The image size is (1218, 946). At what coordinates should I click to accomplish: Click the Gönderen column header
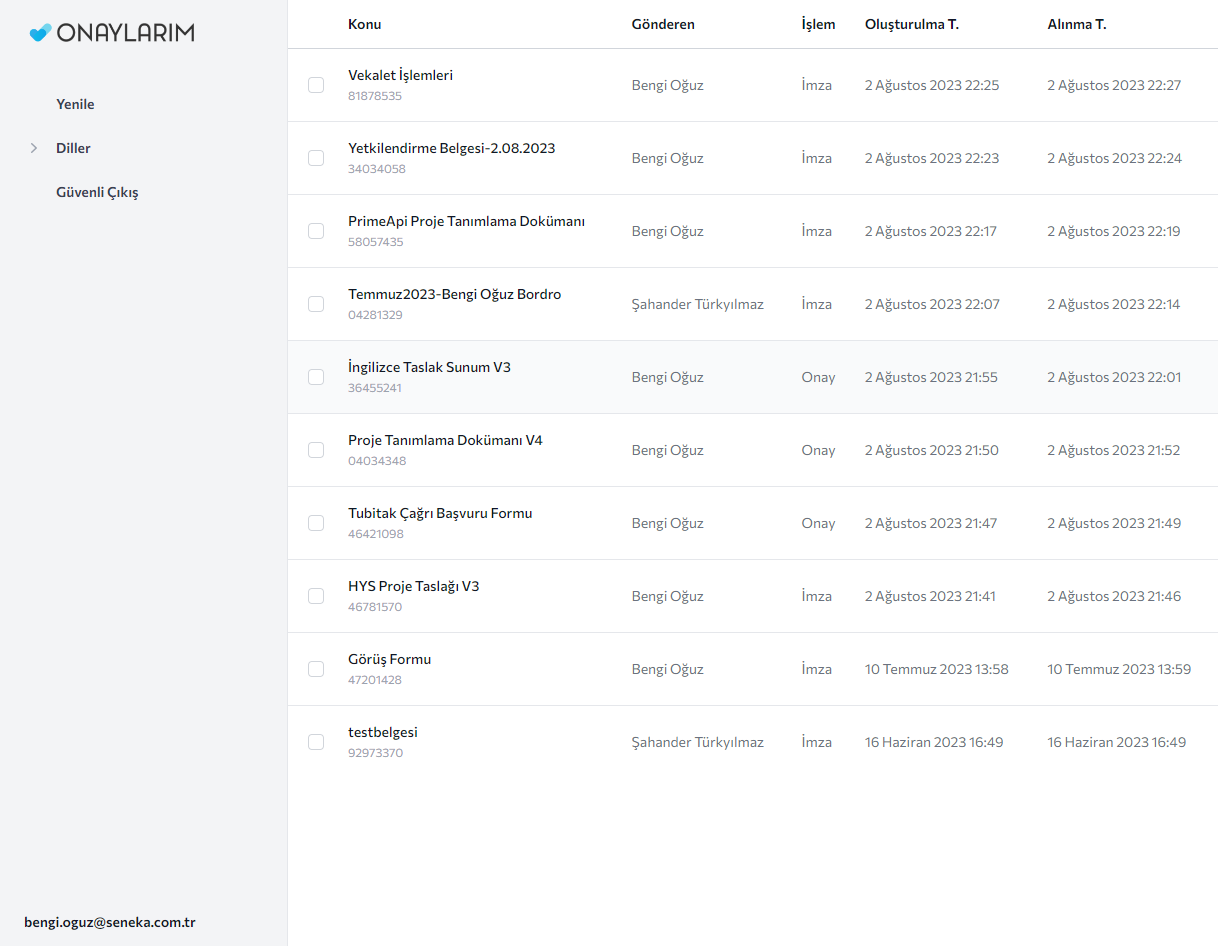pyautogui.click(x=663, y=24)
